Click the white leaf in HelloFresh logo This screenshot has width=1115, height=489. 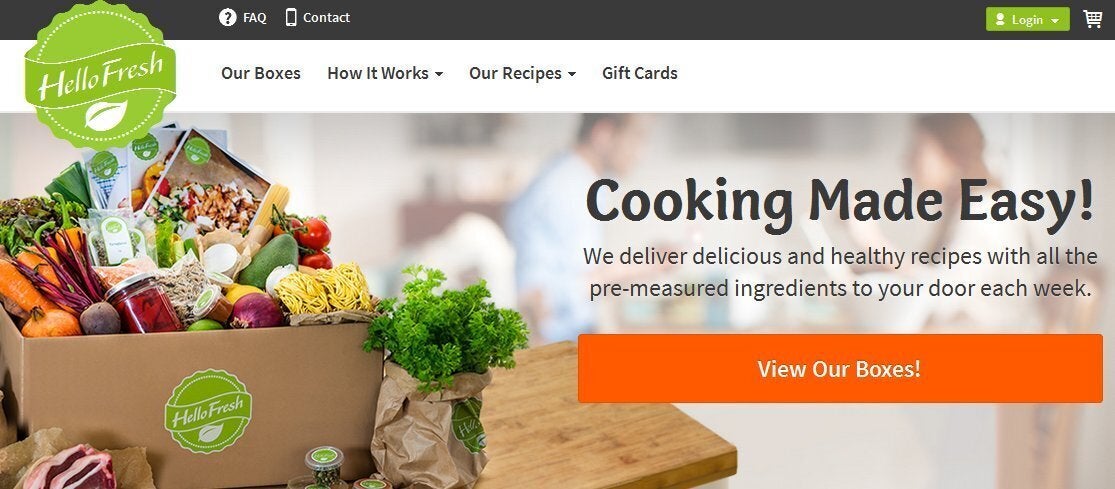pyautogui.click(x=106, y=116)
